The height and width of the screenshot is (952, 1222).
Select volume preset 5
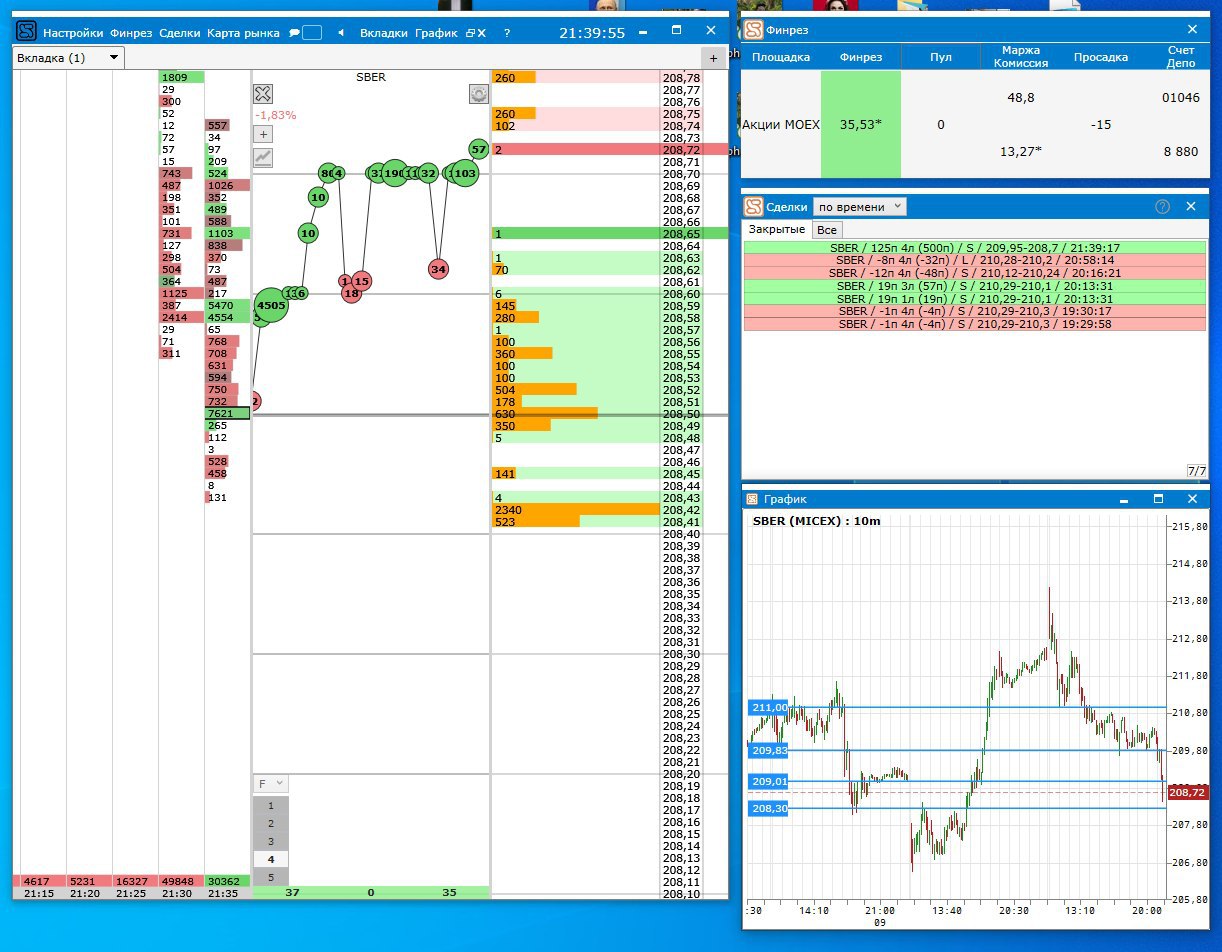[x=271, y=877]
